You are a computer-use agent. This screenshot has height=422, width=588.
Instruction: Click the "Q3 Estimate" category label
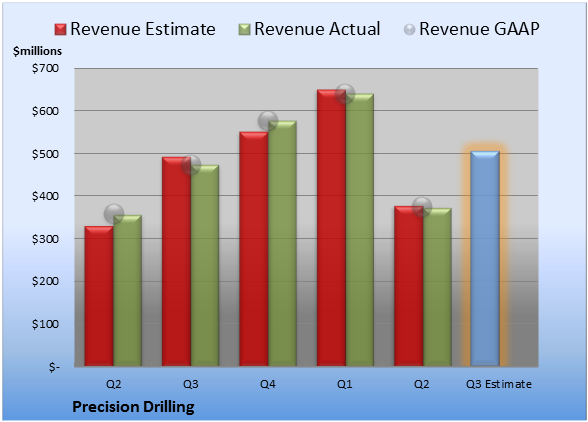point(499,384)
